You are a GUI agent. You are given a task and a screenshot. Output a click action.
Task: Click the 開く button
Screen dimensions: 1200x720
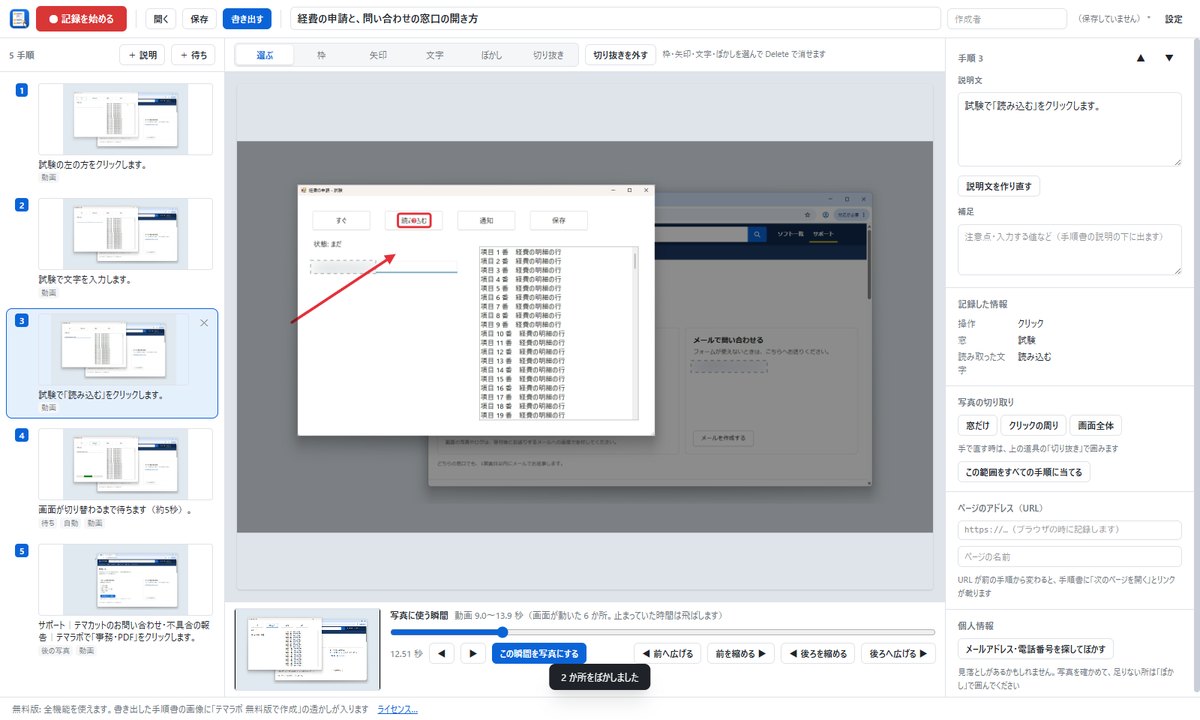tap(161, 18)
